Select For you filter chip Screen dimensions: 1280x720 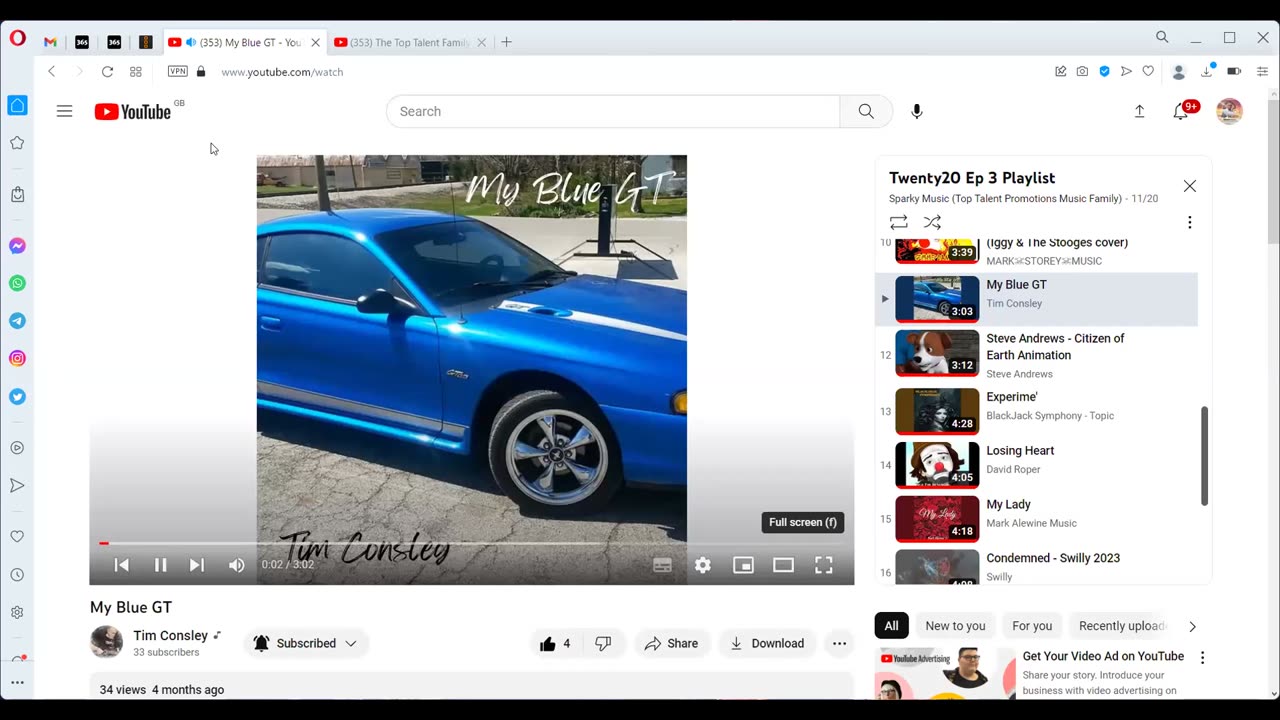pos(1032,626)
